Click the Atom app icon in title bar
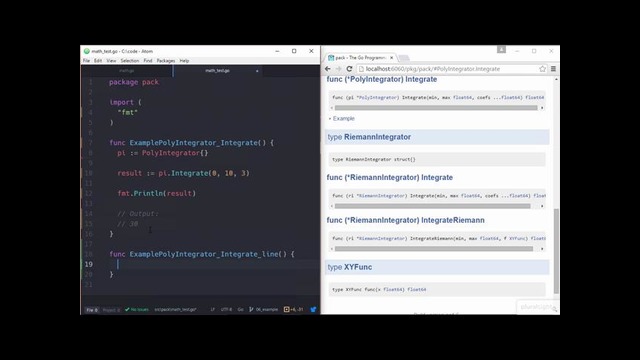 [87, 51]
